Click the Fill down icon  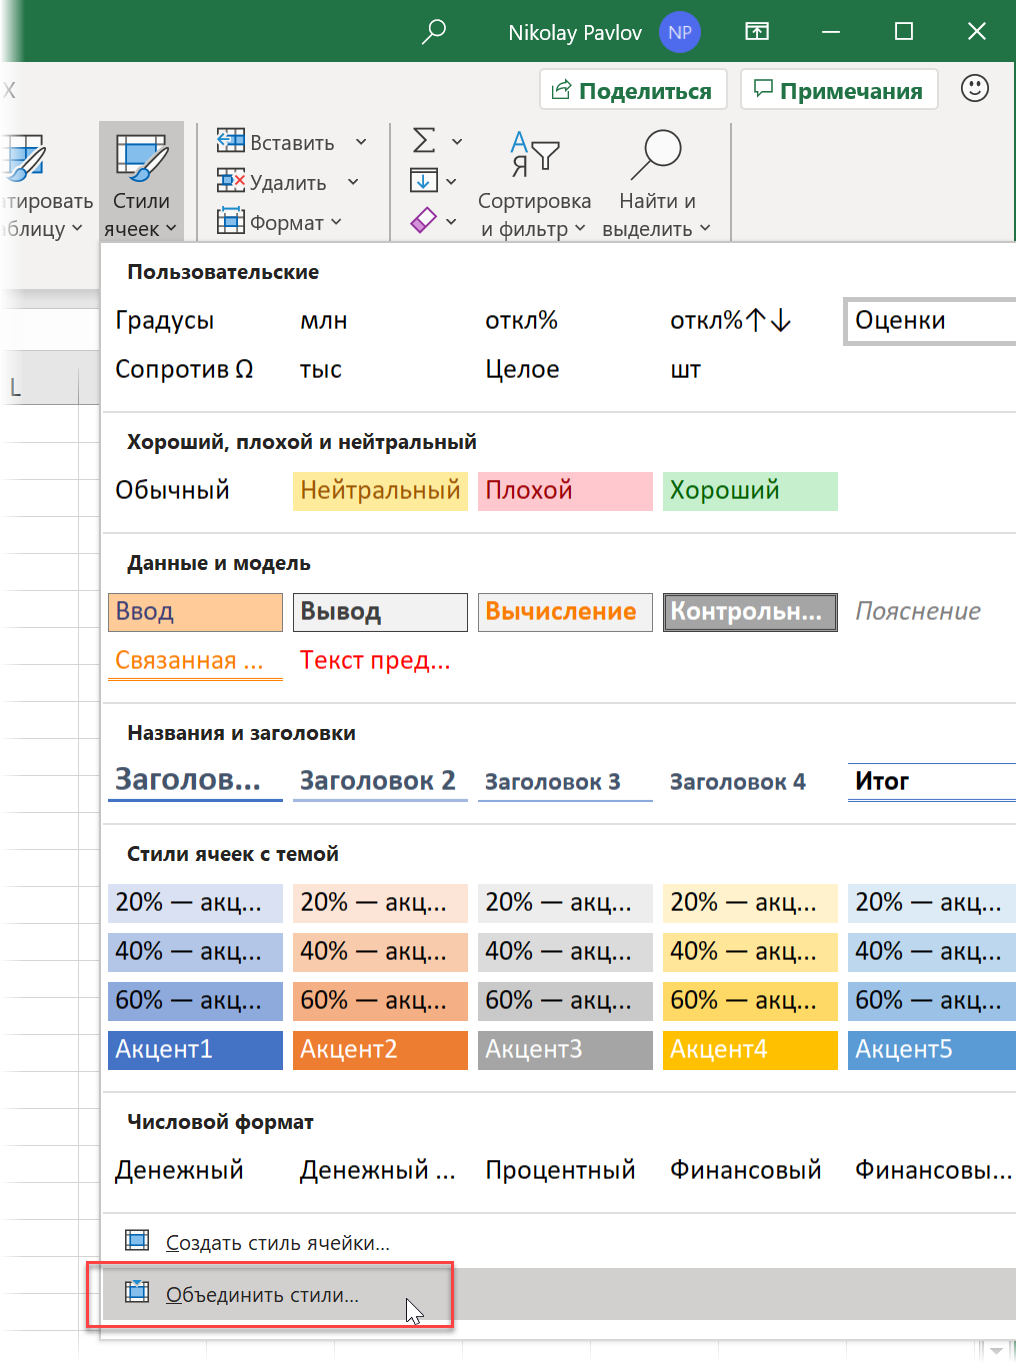tap(424, 181)
